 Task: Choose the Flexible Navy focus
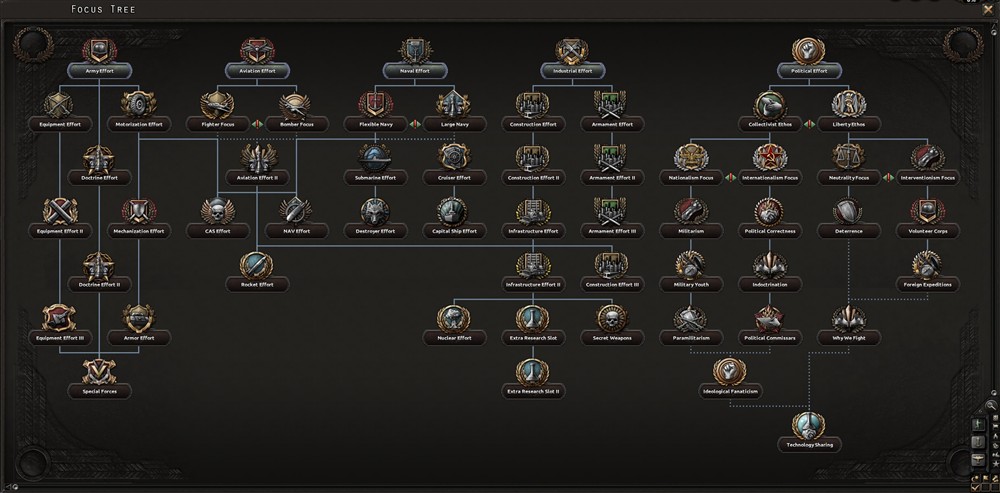[x=376, y=104]
